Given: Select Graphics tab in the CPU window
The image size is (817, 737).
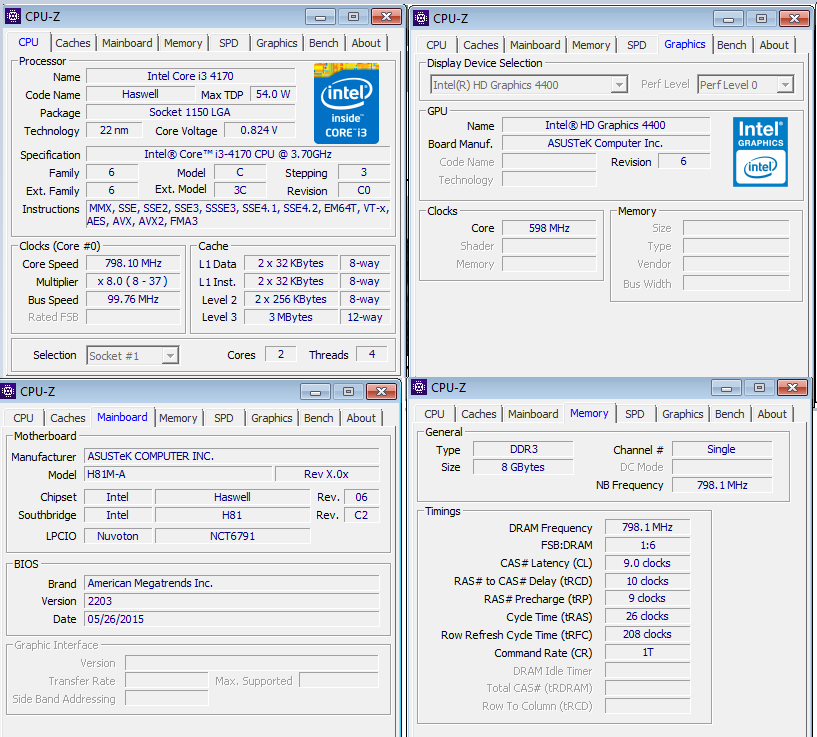Looking at the screenshot, I should point(277,43).
